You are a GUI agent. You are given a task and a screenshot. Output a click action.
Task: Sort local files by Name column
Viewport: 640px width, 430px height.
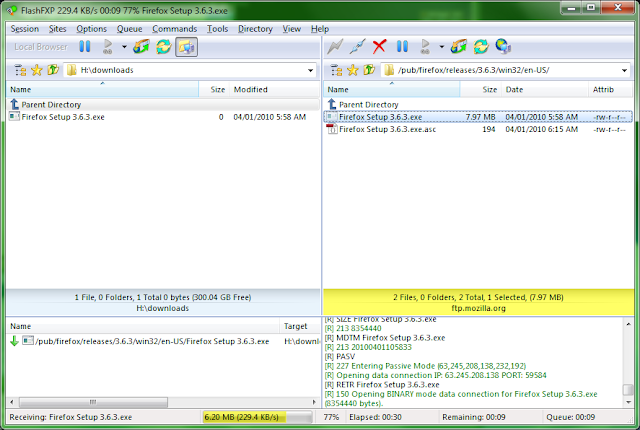click(102, 89)
